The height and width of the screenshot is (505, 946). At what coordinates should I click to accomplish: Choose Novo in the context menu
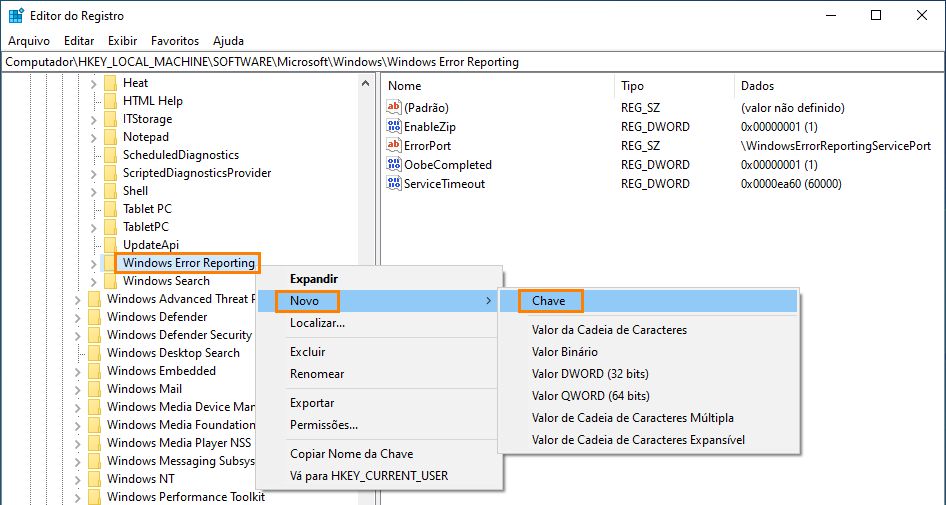tap(379, 300)
